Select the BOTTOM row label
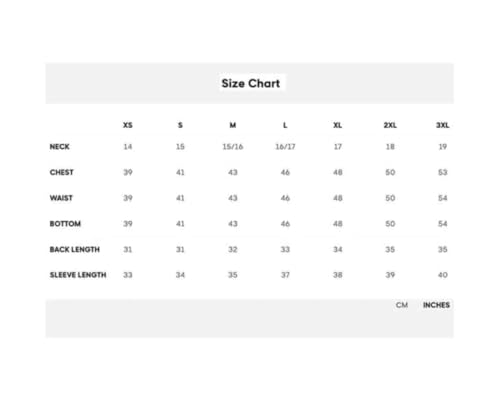 click(x=65, y=224)
